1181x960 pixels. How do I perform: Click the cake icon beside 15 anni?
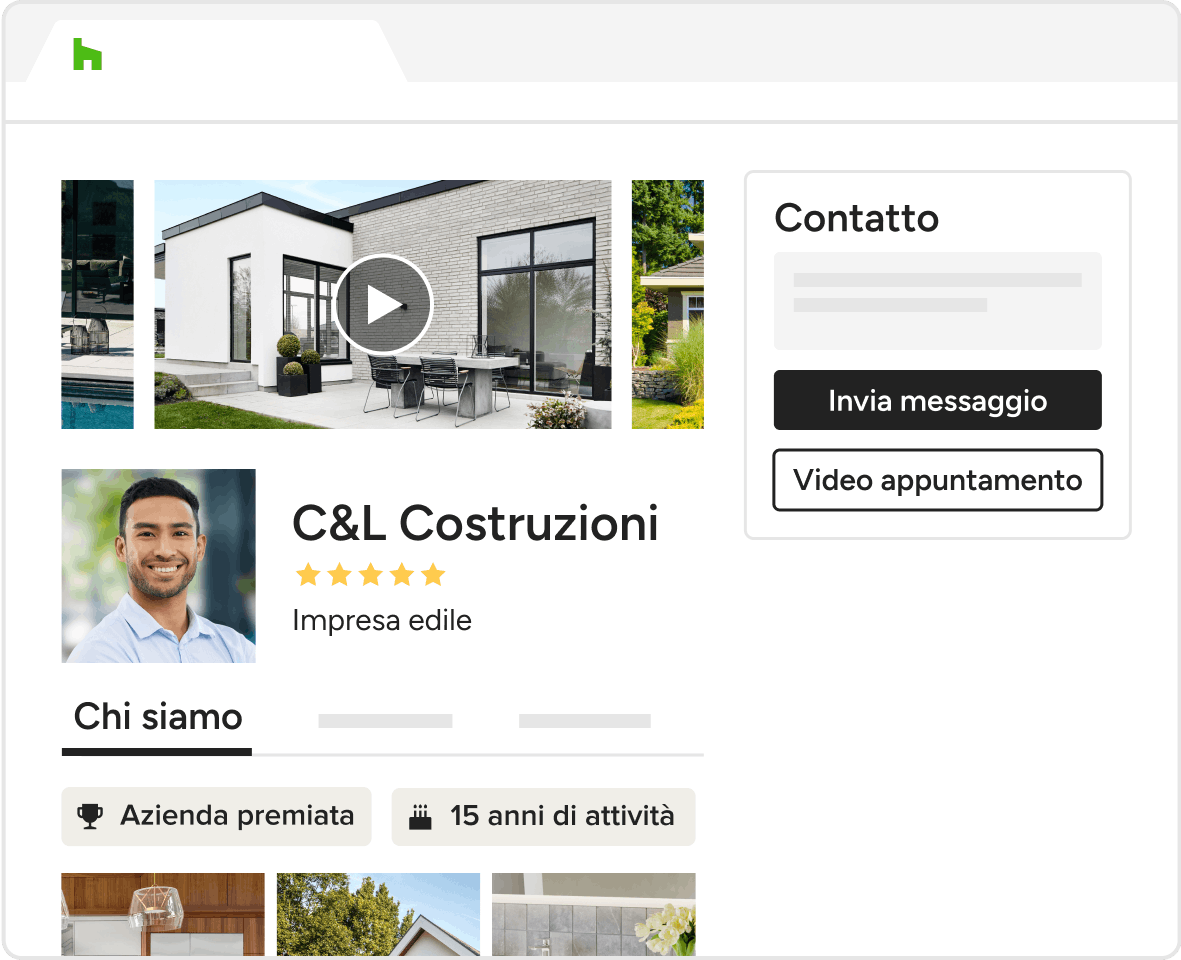pyautogui.click(x=420, y=817)
